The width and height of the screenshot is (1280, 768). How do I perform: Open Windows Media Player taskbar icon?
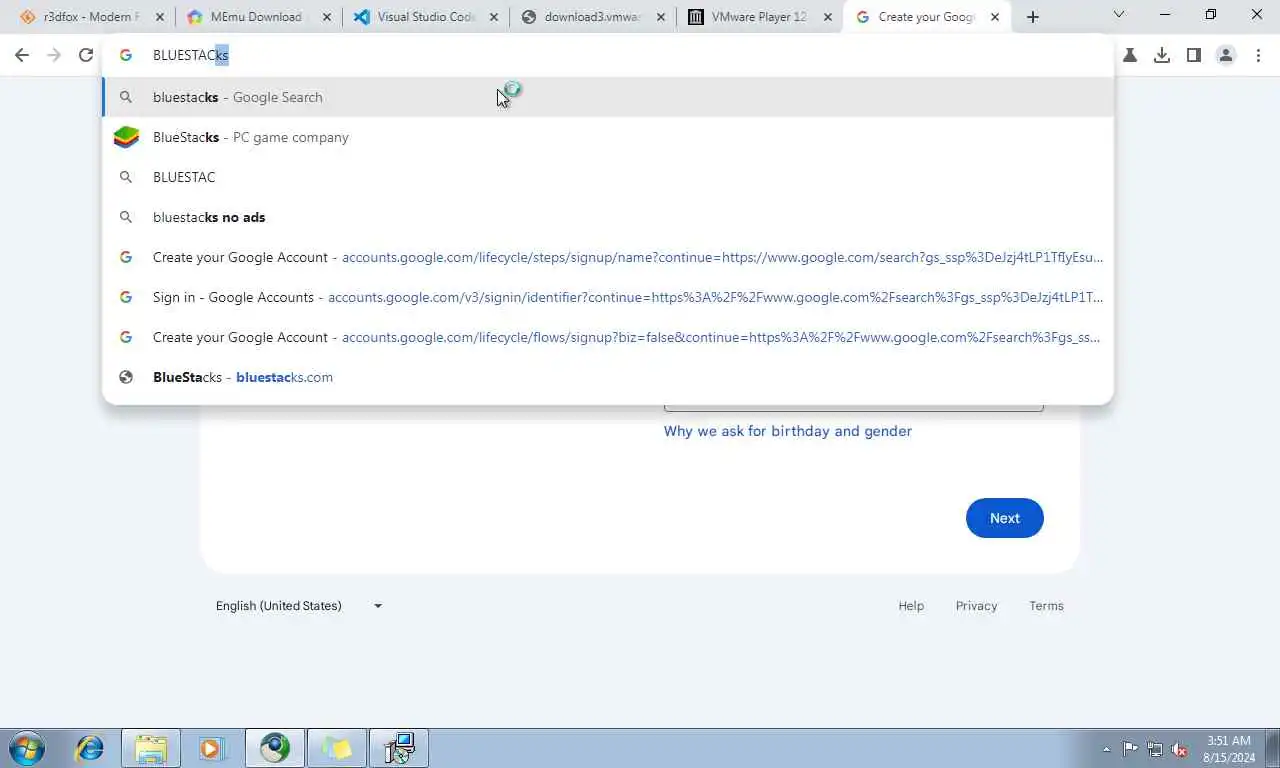(211, 748)
